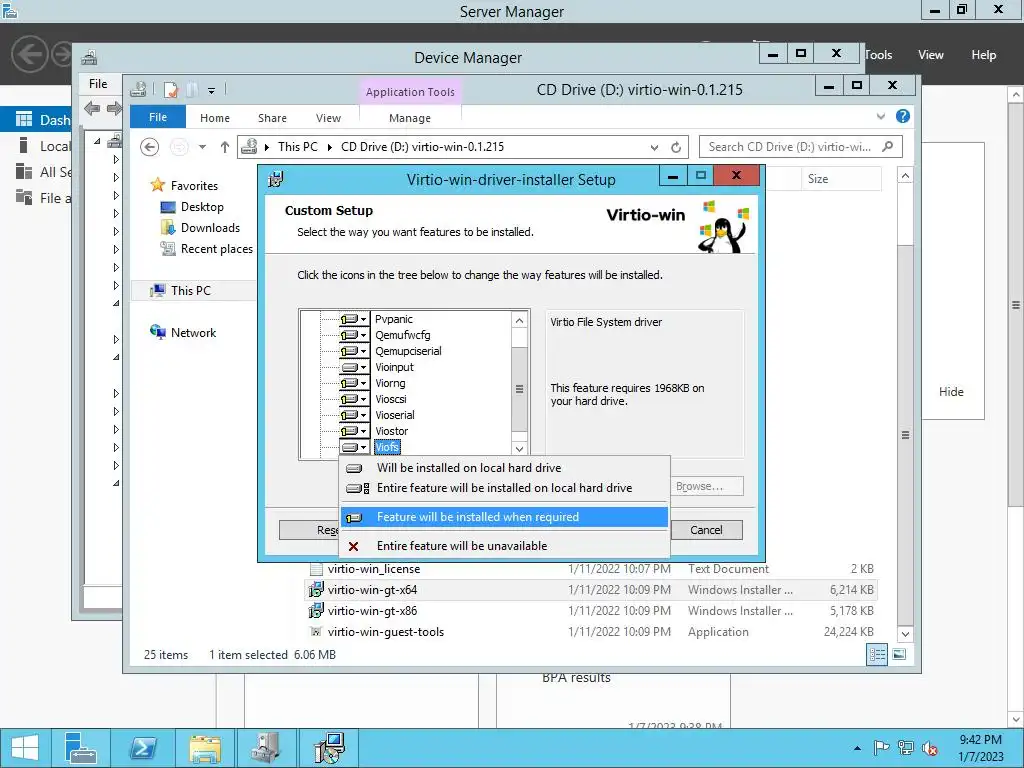Open Desktop in the navigation pane
The width and height of the screenshot is (1024, 768).
pyautogui.click(x=202, y=207)
